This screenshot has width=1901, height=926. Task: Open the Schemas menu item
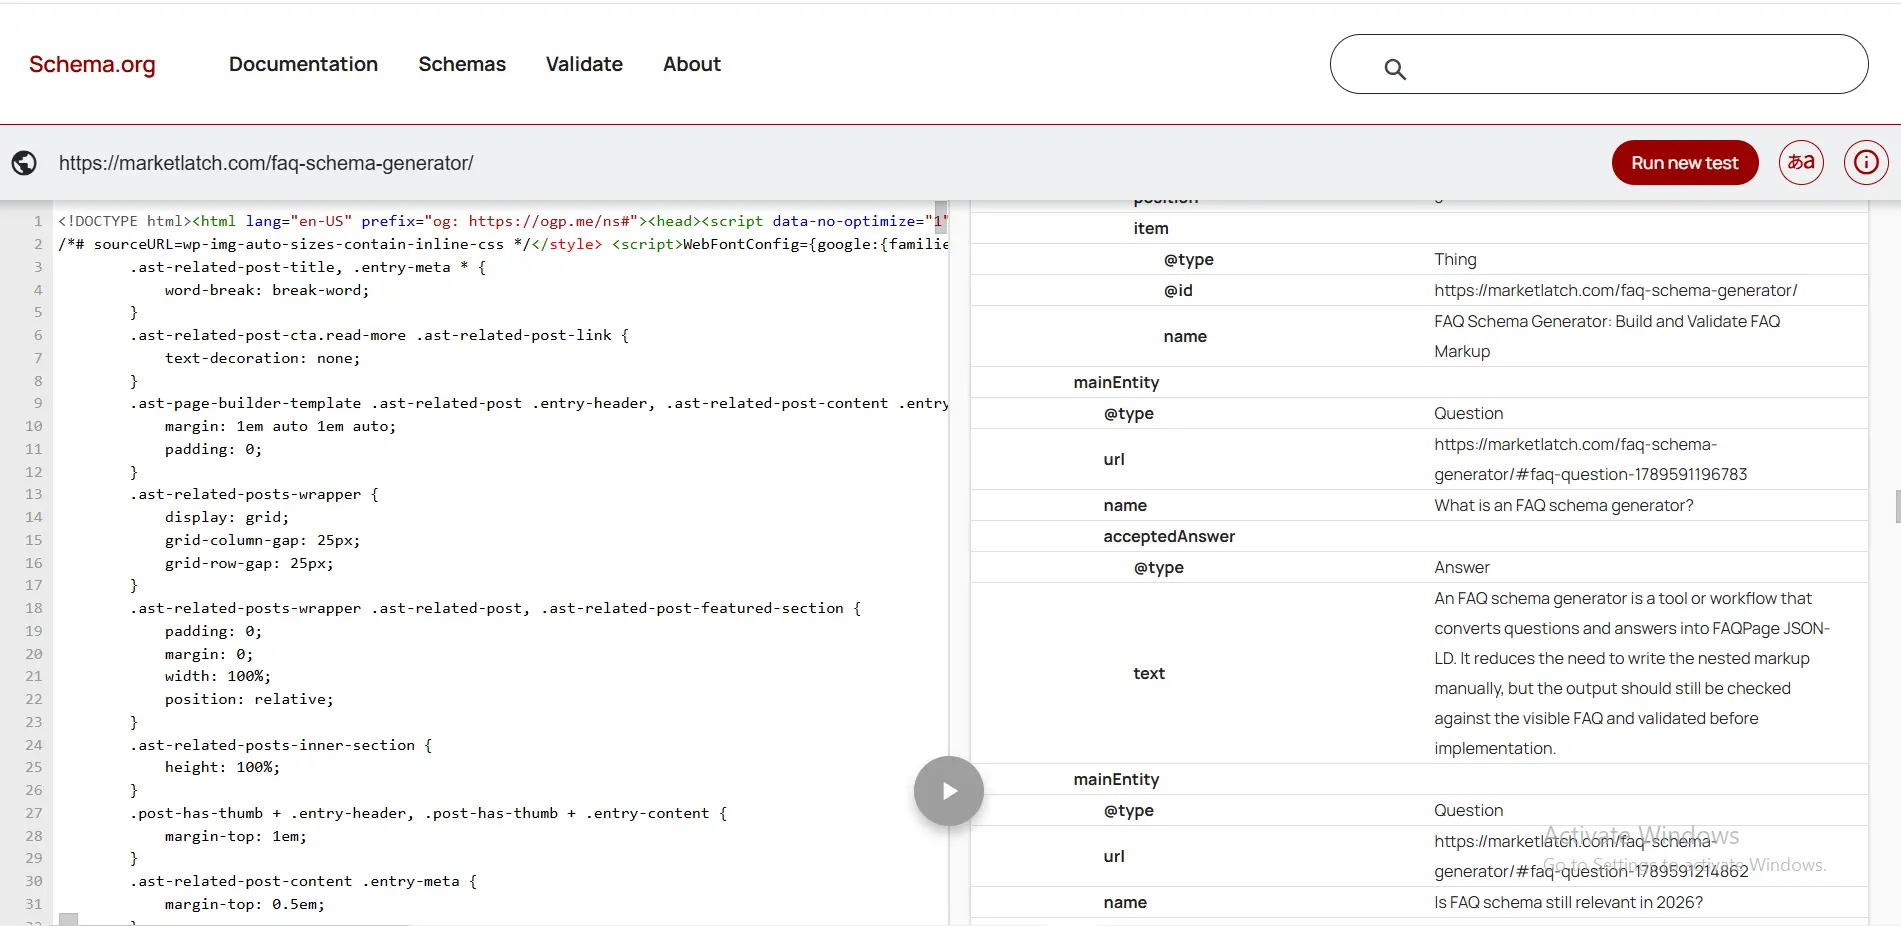(462, 64)
